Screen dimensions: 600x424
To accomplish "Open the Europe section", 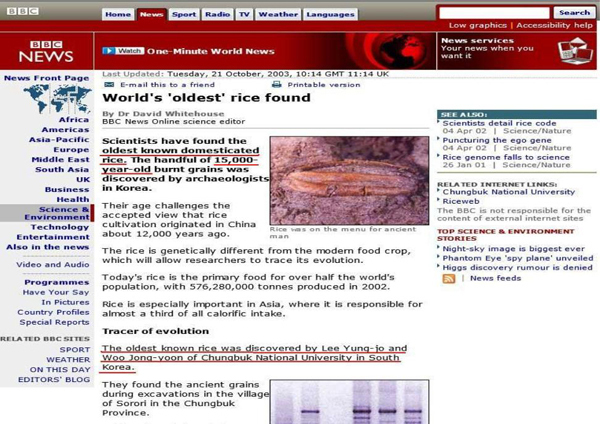I will pos(71,150).
